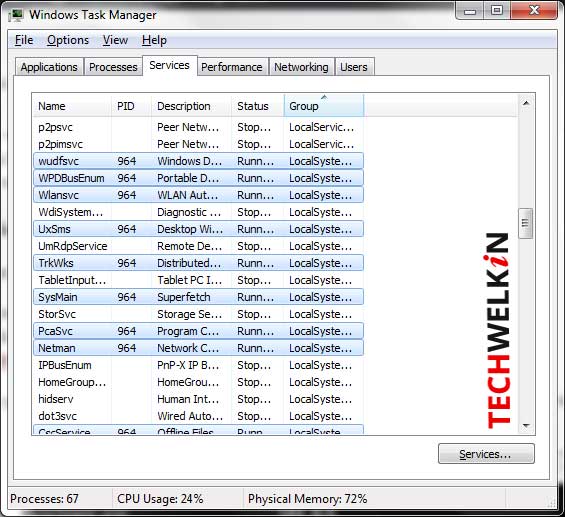The image size is (565, 517).
Task: Switch to the Processes tab
Action: click(x=113, y=67)
